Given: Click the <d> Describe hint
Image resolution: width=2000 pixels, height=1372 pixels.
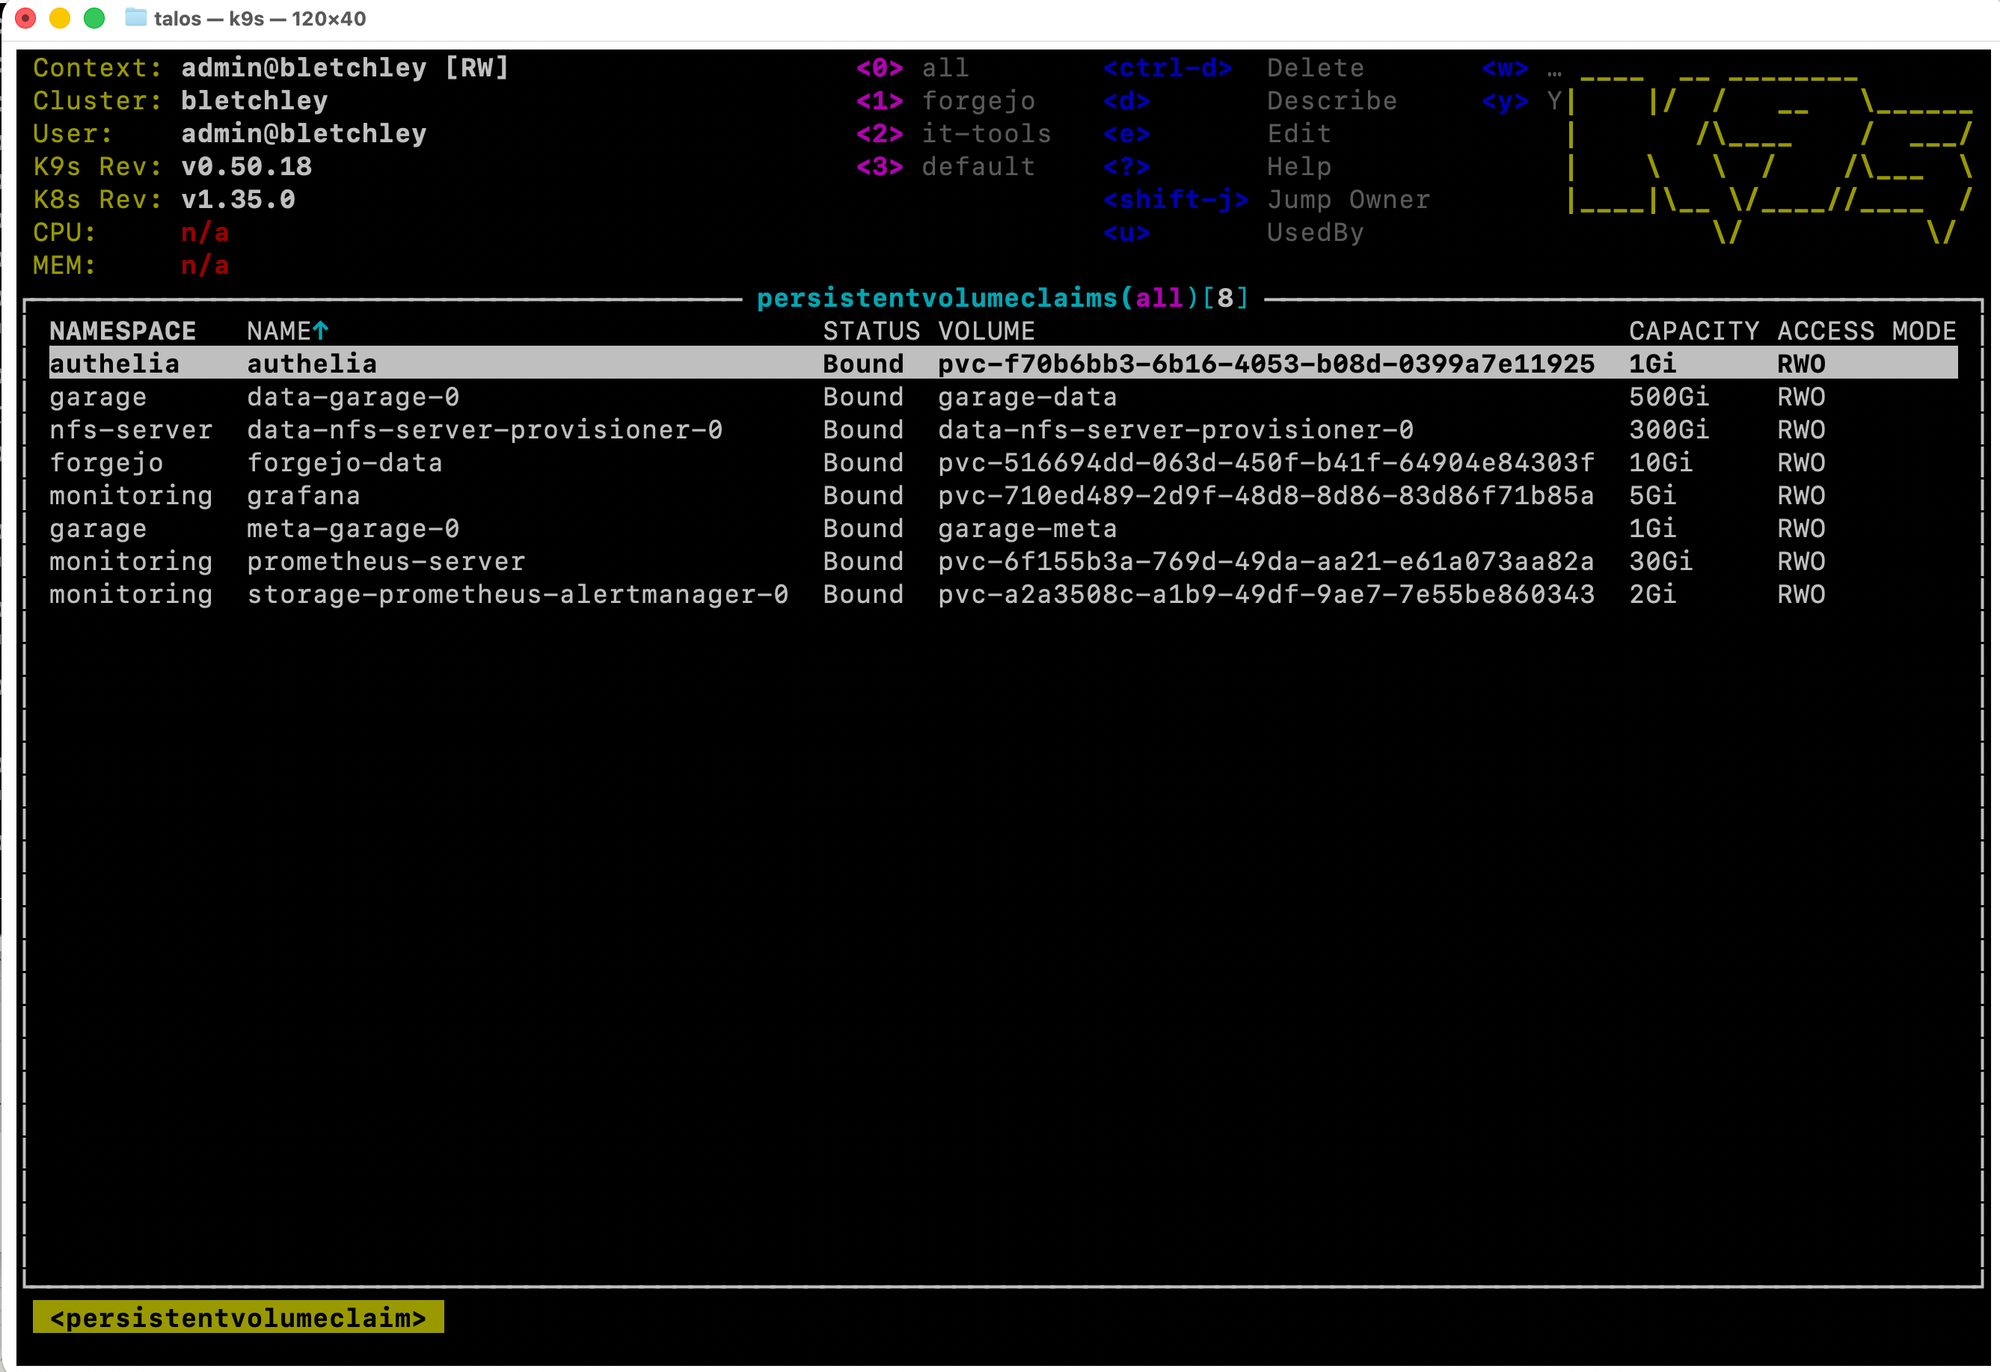Looking at the screenshot, I should coord(1250,101).
